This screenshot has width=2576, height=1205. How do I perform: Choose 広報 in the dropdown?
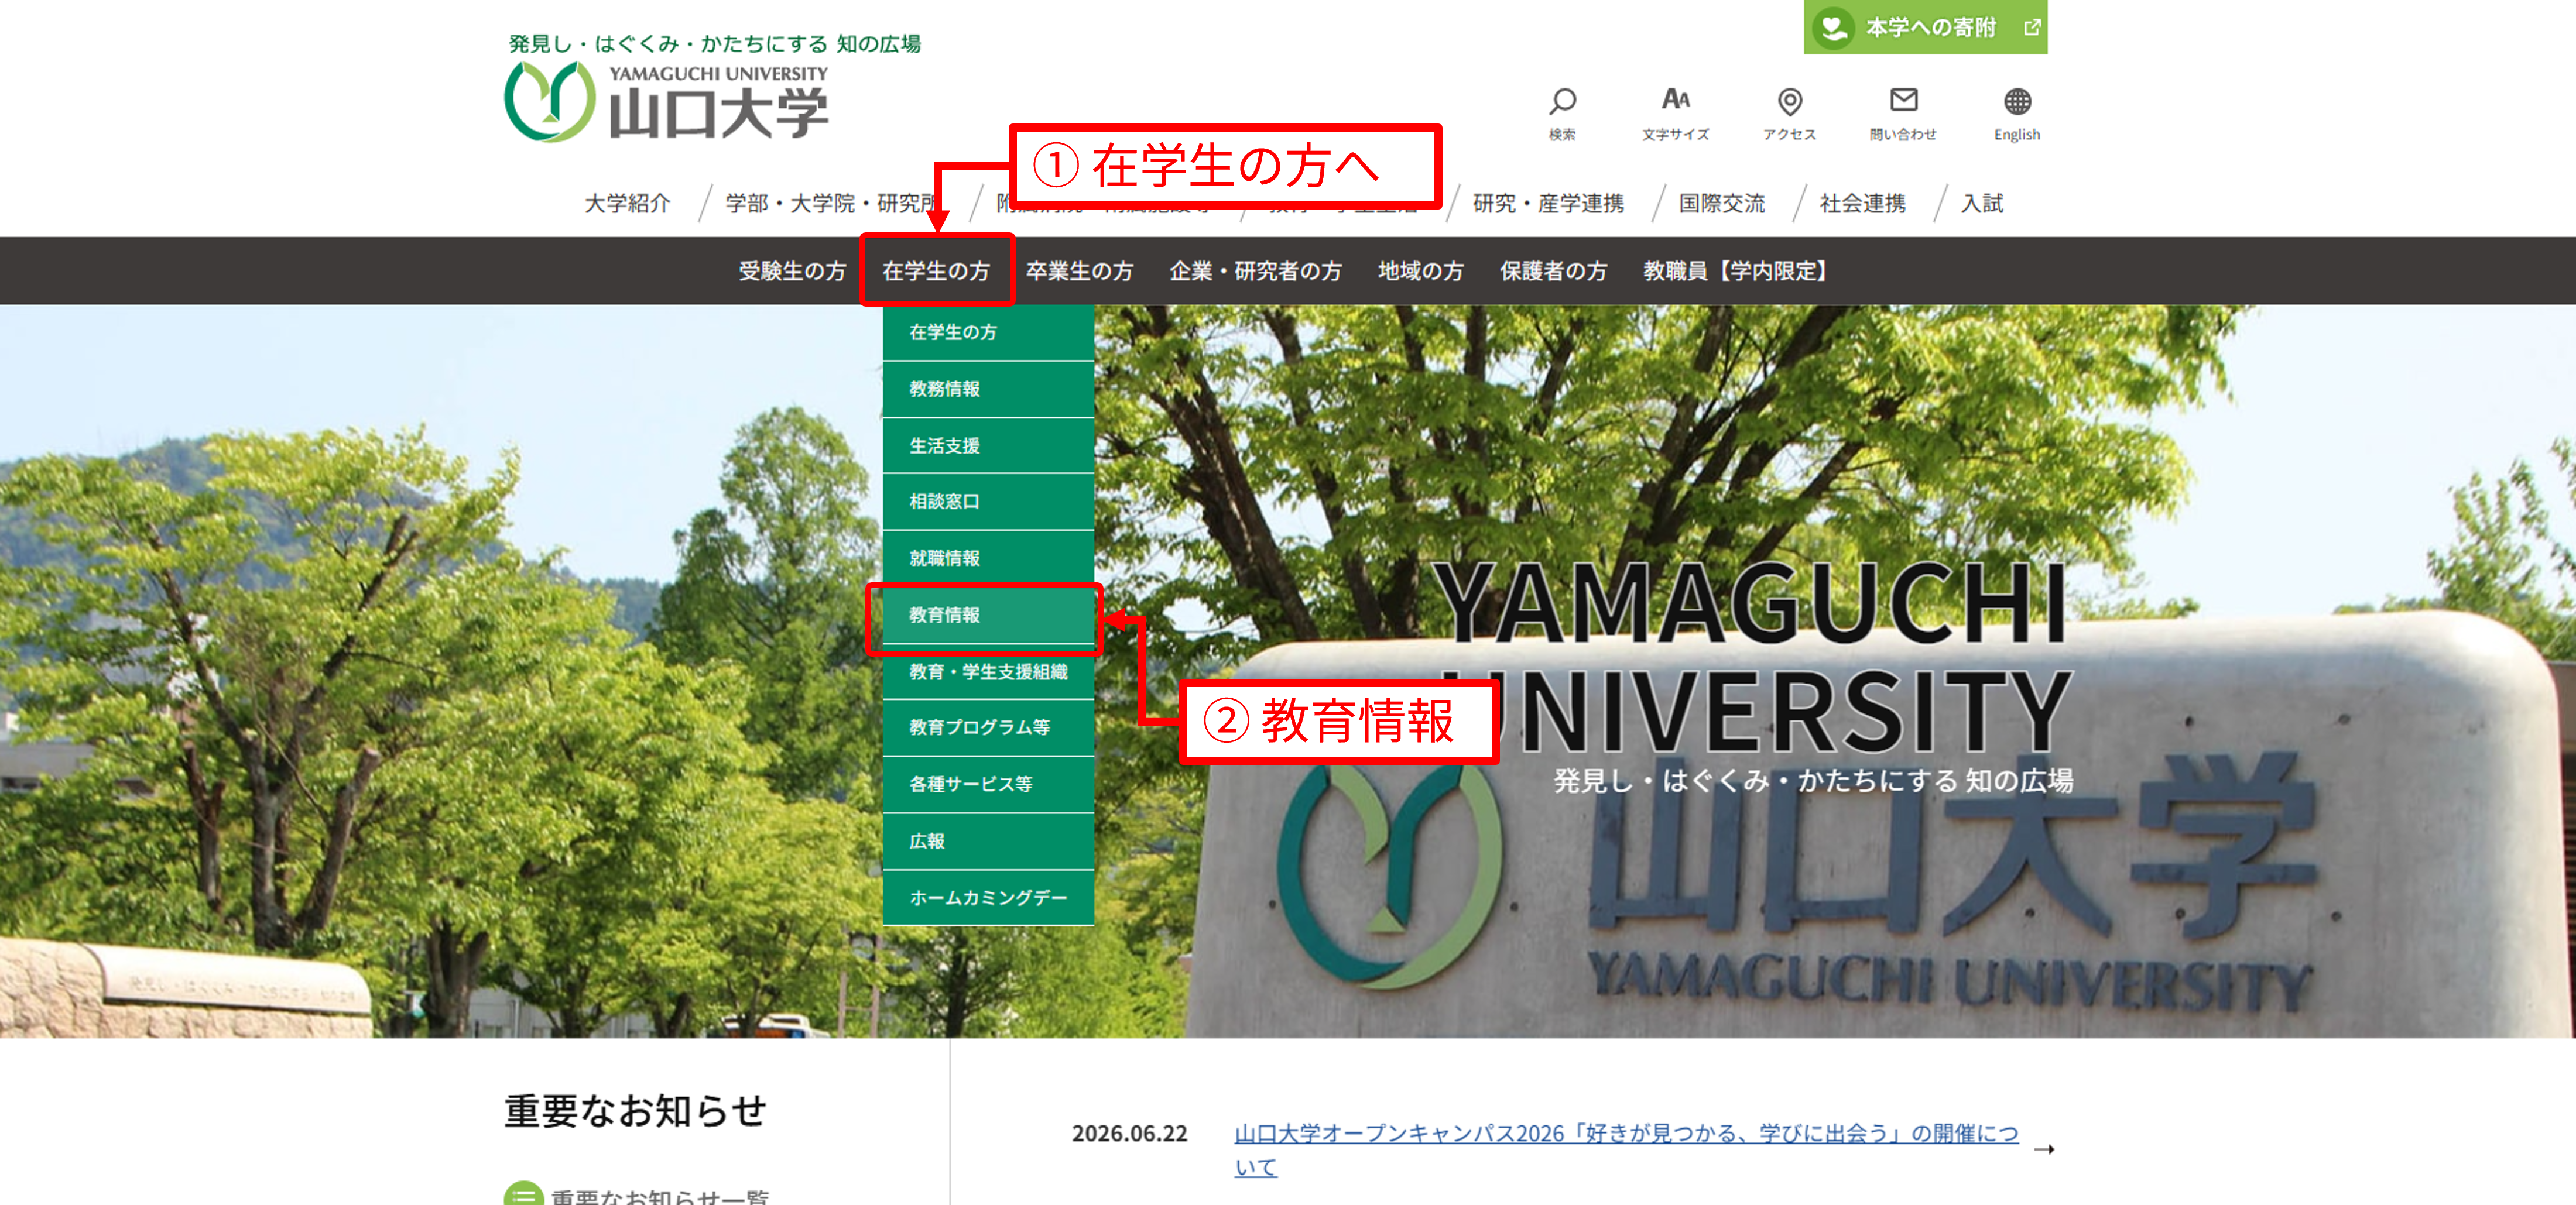click(988, 841)
